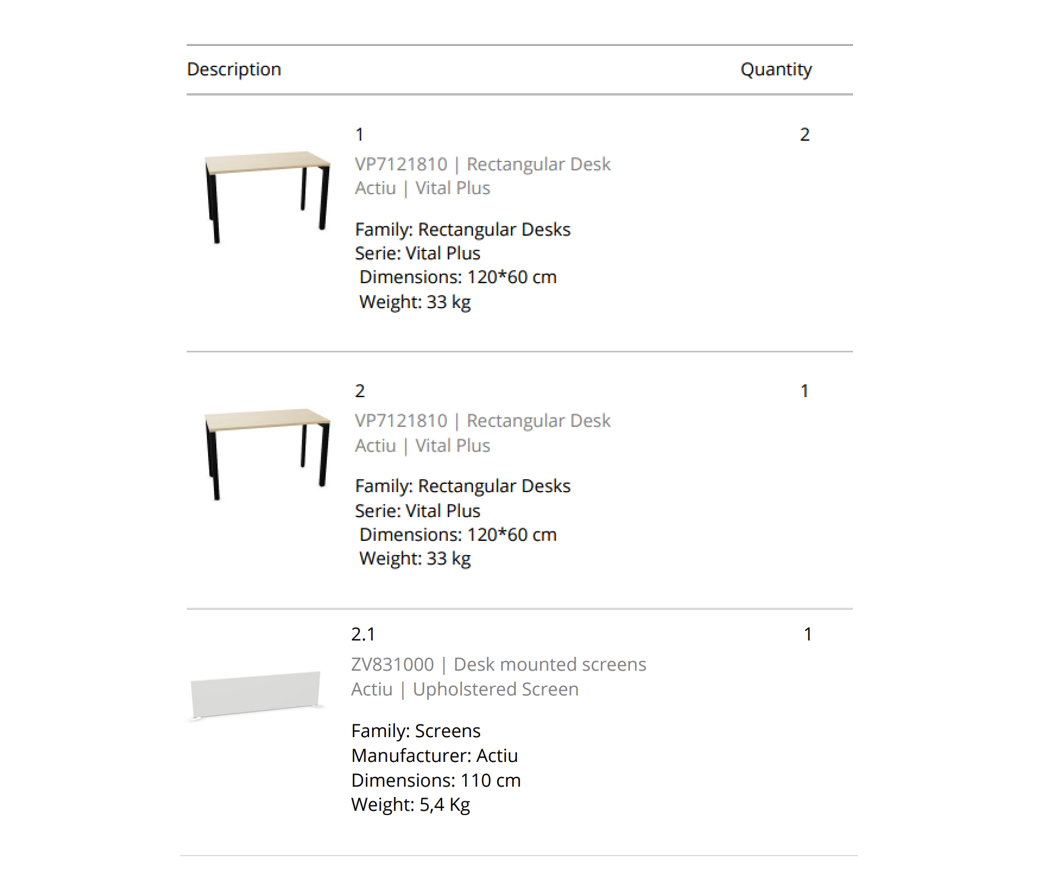Click item number 2.1 label
1063x894 pixels.
pos(363,634)
